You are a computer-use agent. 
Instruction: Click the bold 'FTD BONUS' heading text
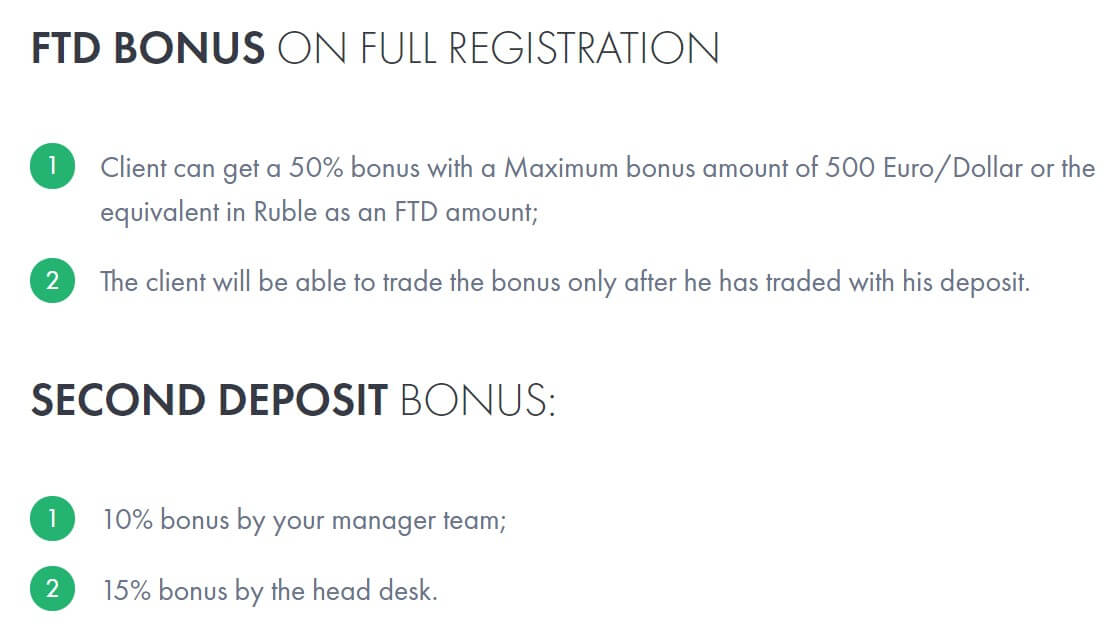148,49
